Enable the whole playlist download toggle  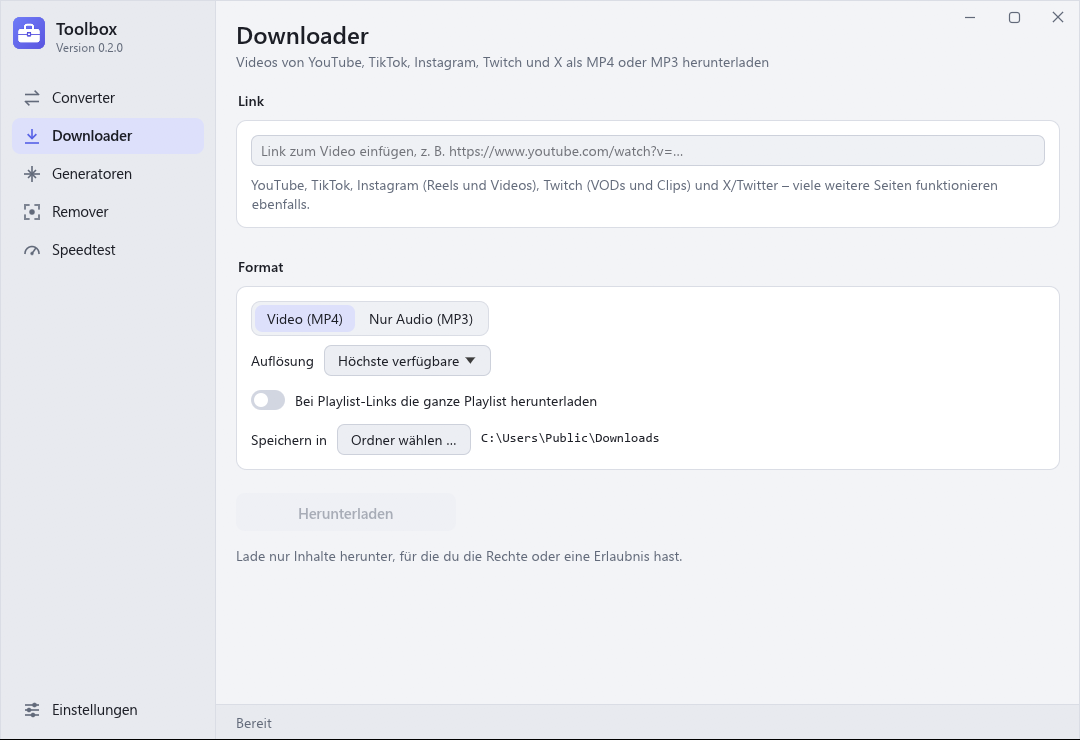pos(268,400)
